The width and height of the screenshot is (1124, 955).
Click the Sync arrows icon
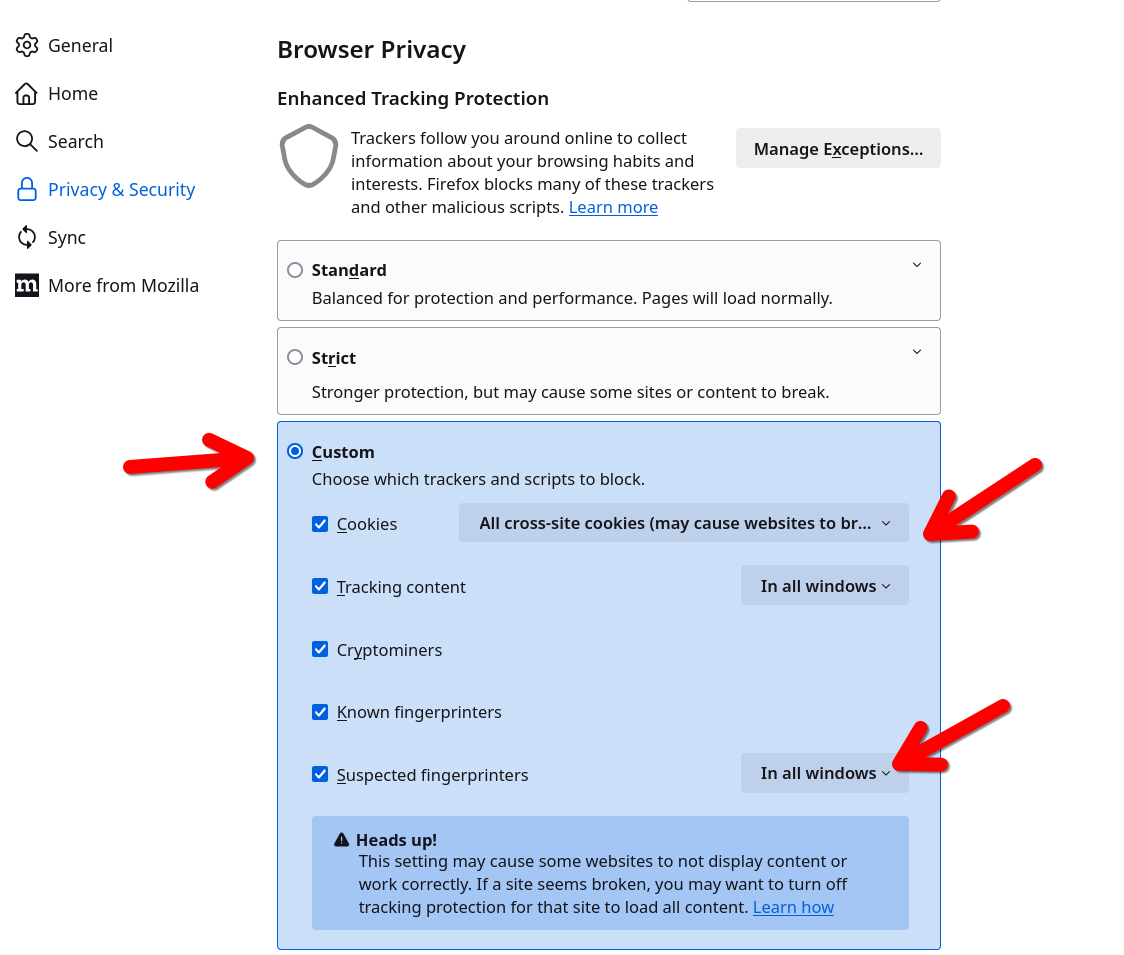click(27, 237)
